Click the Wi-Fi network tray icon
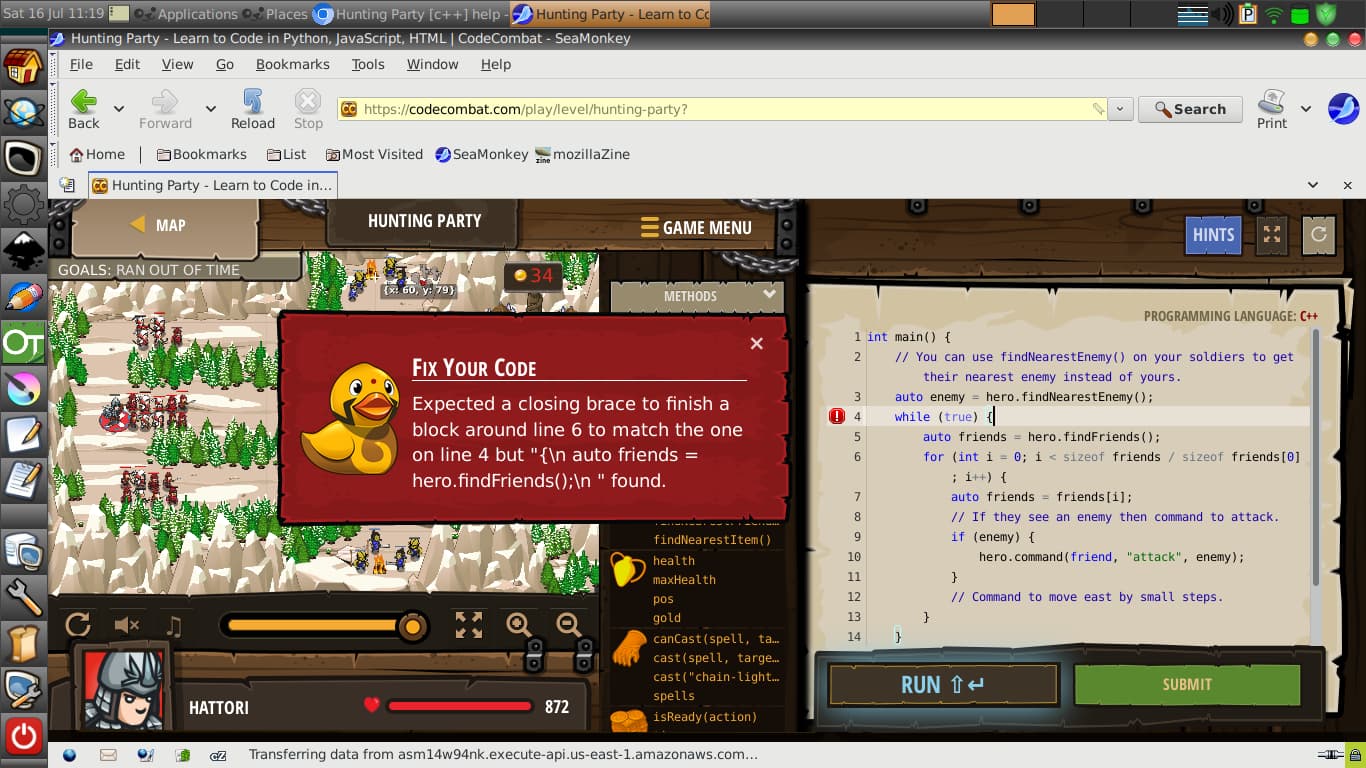Screen dimensions: 1366x768 (x=1274, y=14)
